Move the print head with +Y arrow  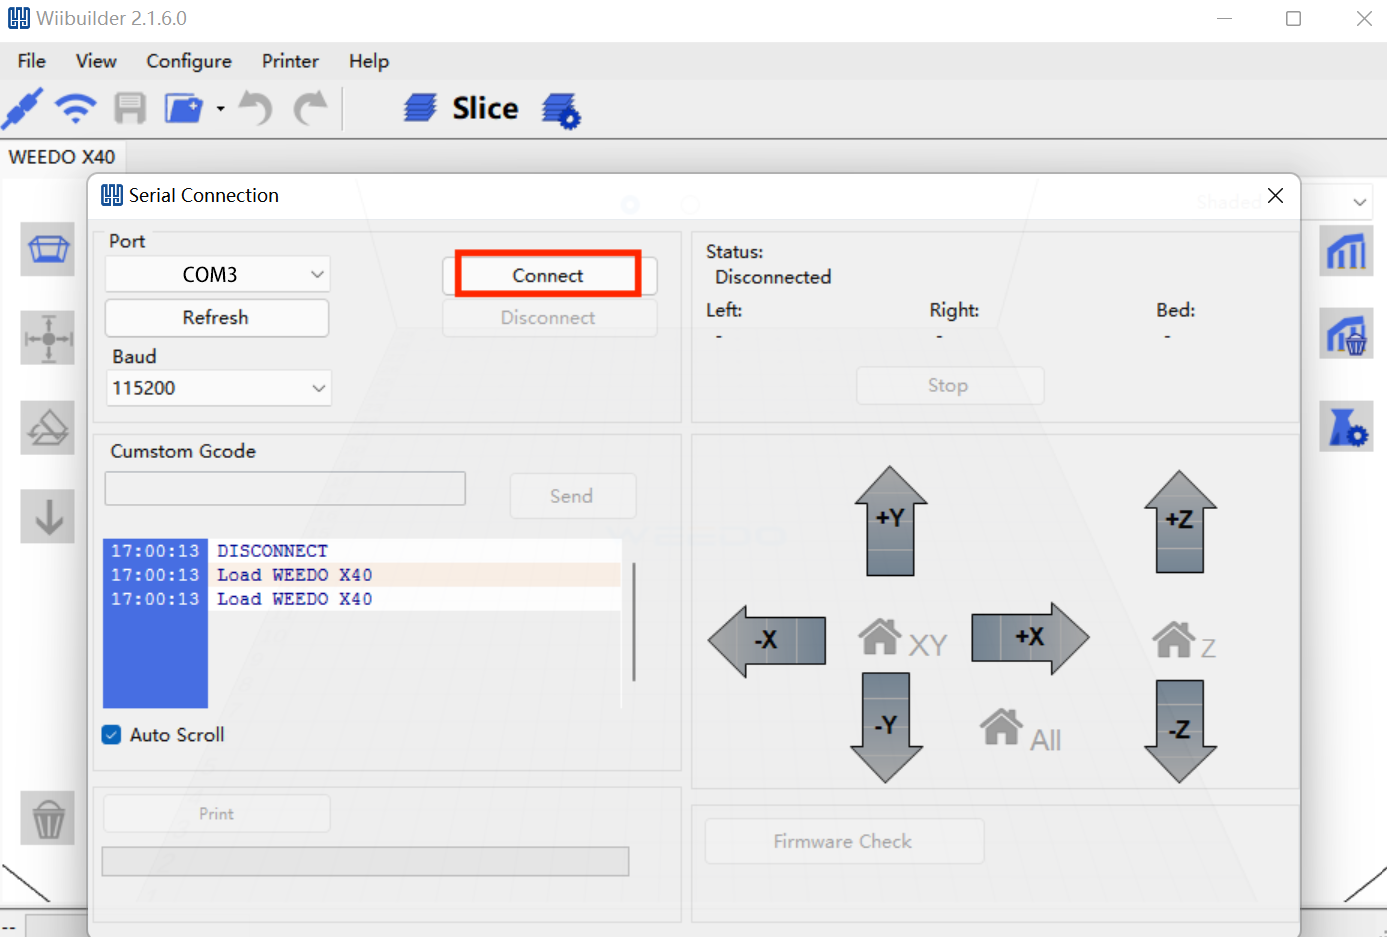[890, 521]
